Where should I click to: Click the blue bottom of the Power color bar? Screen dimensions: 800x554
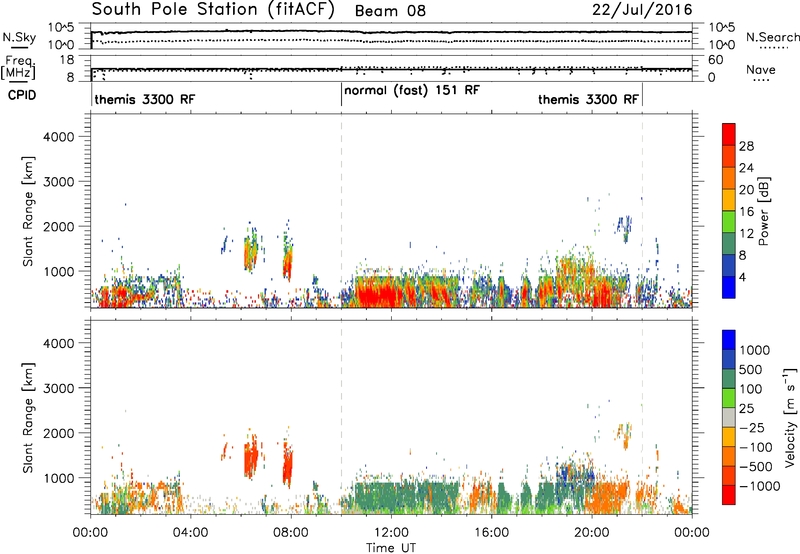click(x=729, y=287)
